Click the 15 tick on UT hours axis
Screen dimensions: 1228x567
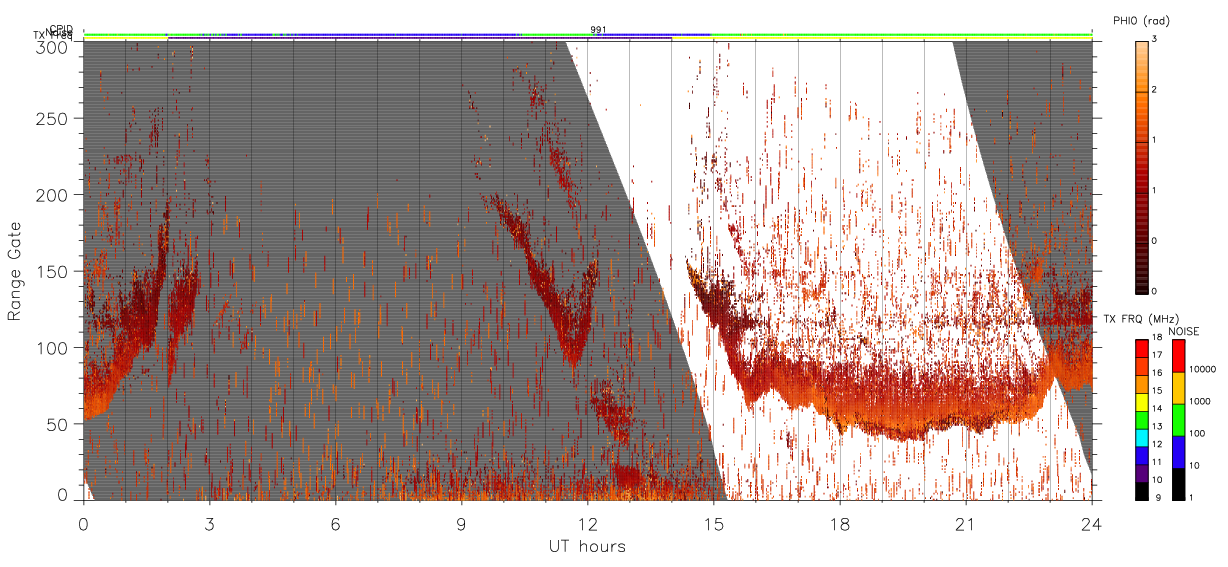(714, 522)
